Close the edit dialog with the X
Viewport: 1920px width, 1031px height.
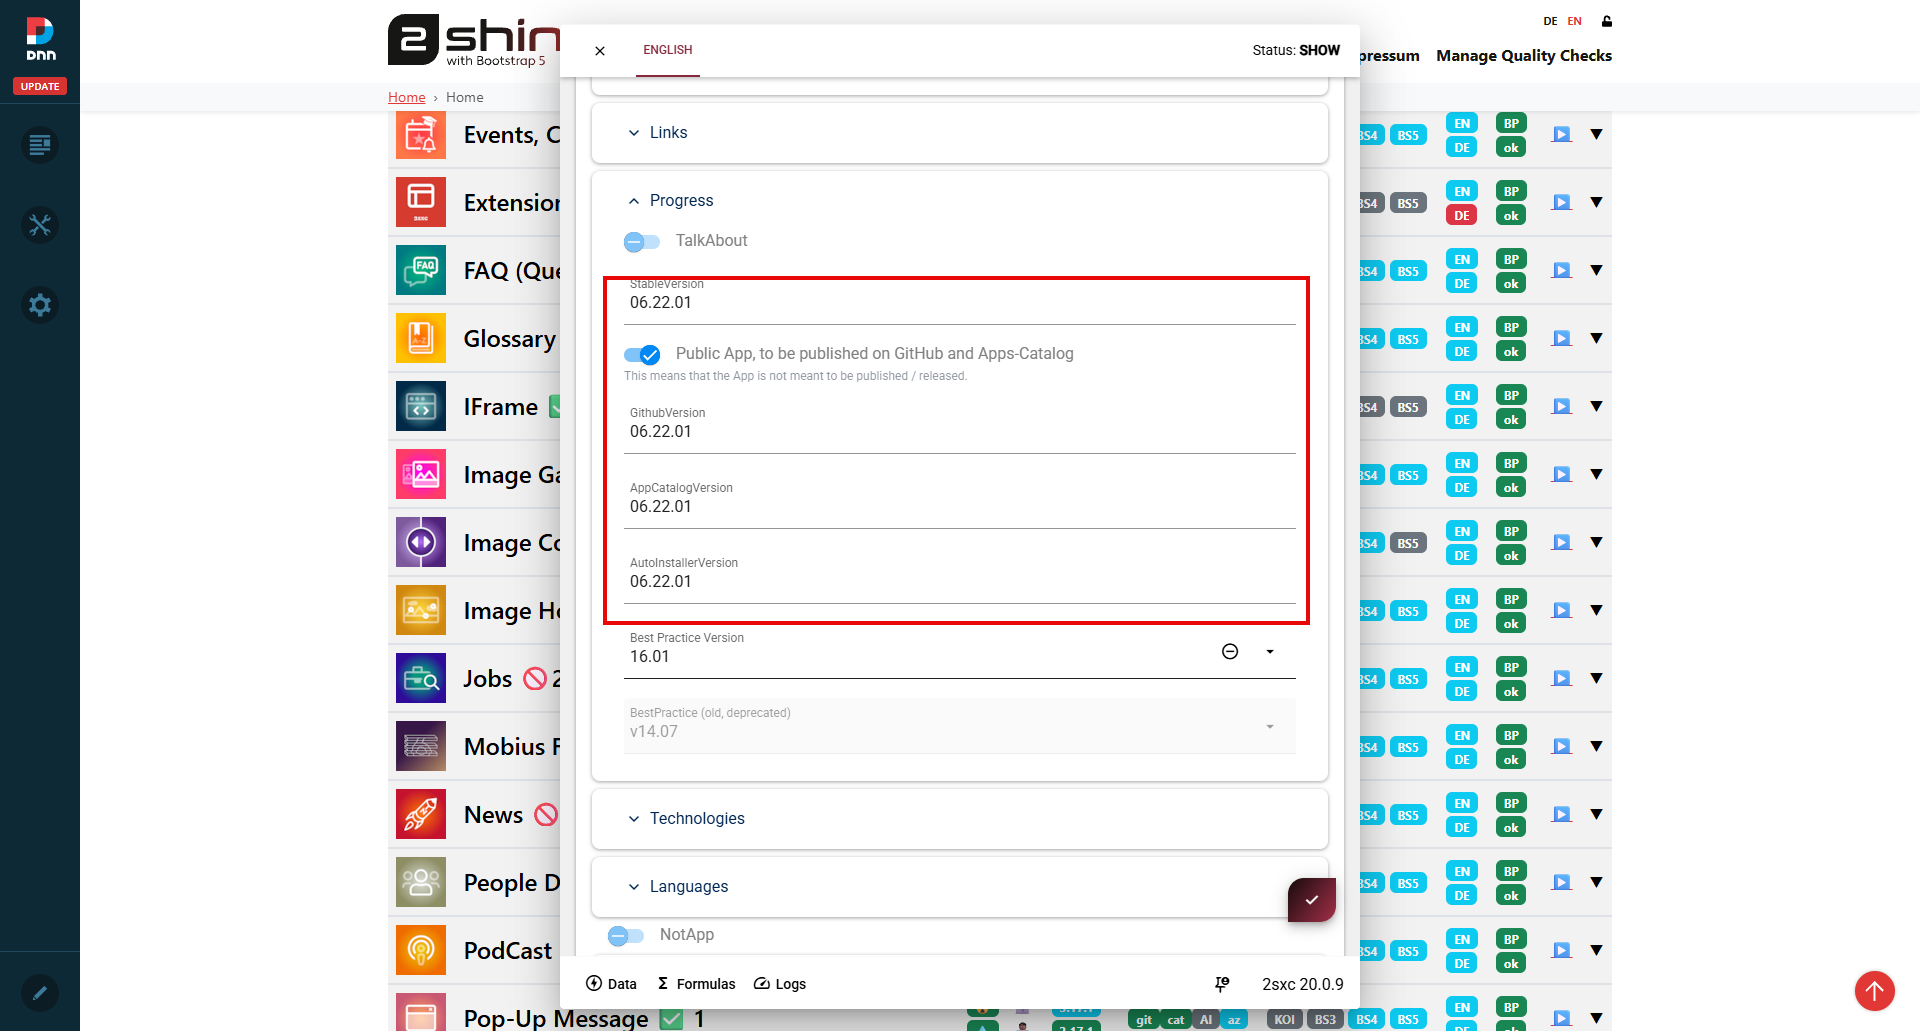click(600, 51)
